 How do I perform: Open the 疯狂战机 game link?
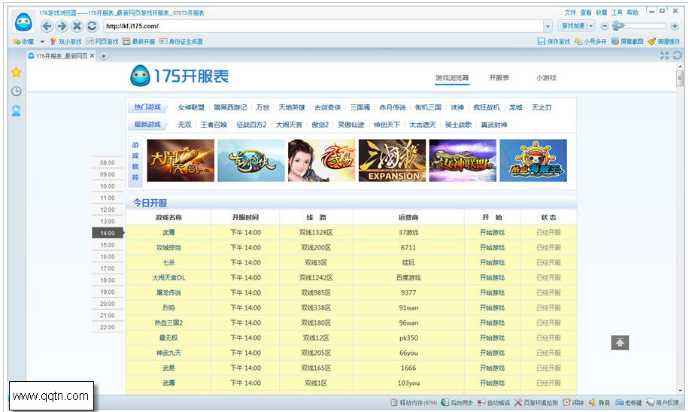[x=486, y=107]
